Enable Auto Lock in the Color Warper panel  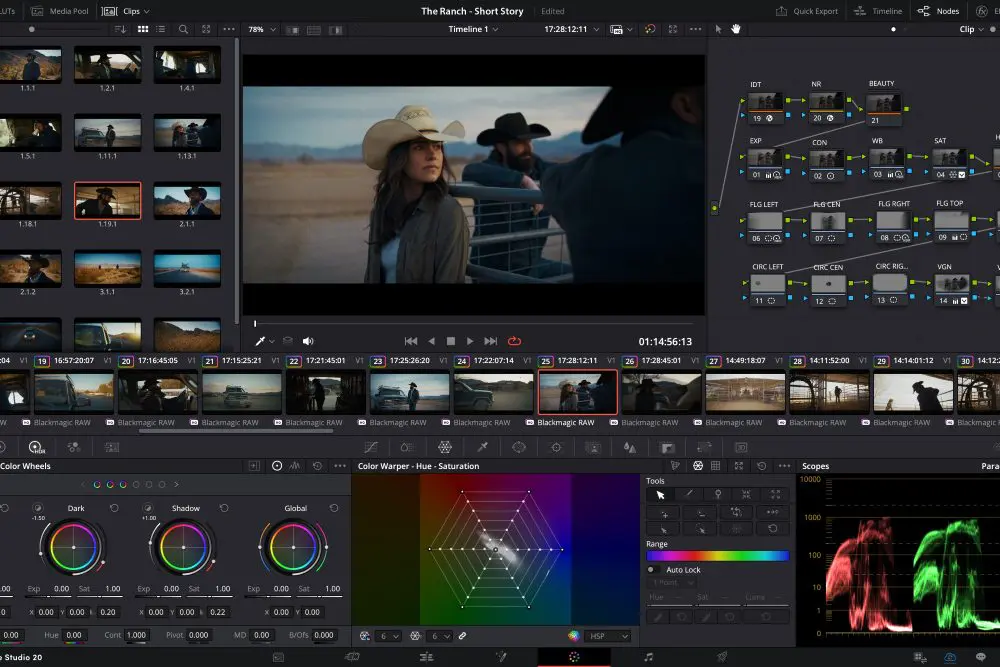pos(652,569)
